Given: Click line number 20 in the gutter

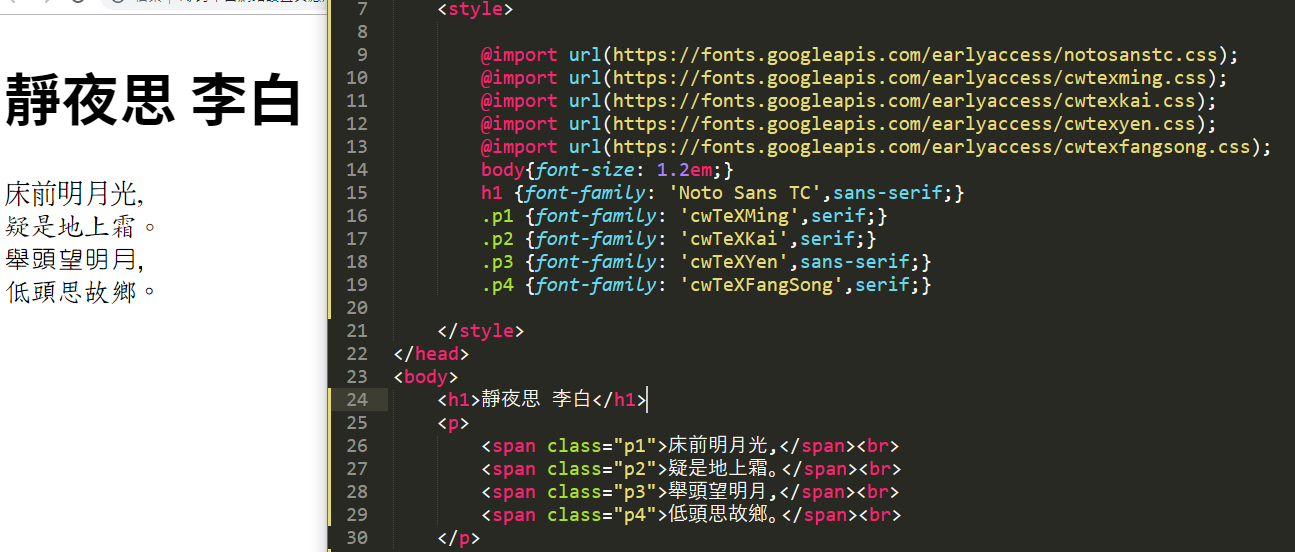Looking at the screenshot, I should (357, 308).
